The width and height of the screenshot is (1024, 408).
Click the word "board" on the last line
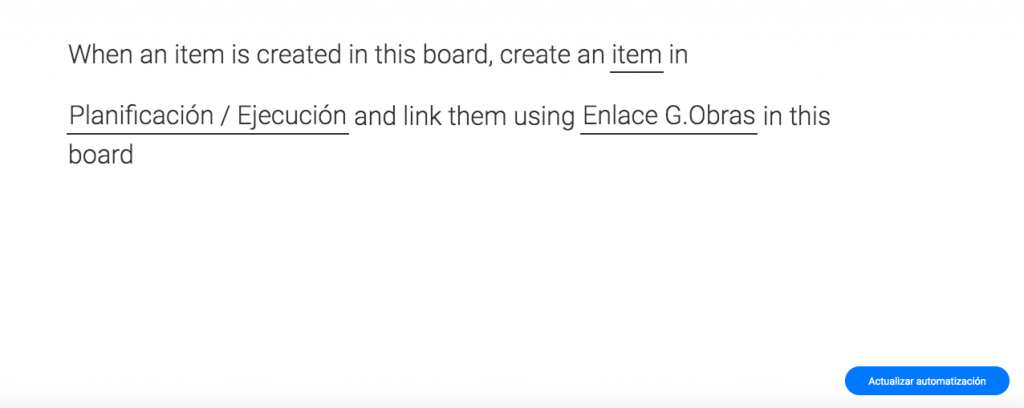pyautogui.click(x=101, y=156)
